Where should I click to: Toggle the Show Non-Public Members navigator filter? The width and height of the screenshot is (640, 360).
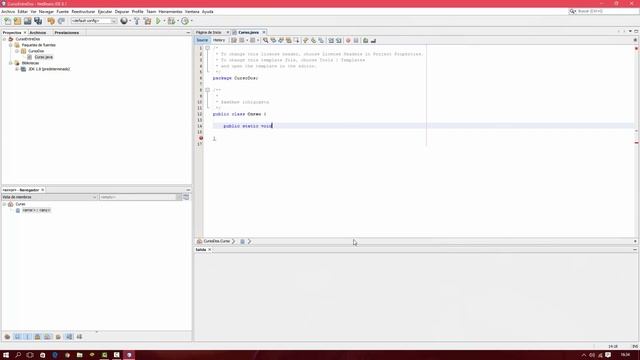click(x=38, y=337)
